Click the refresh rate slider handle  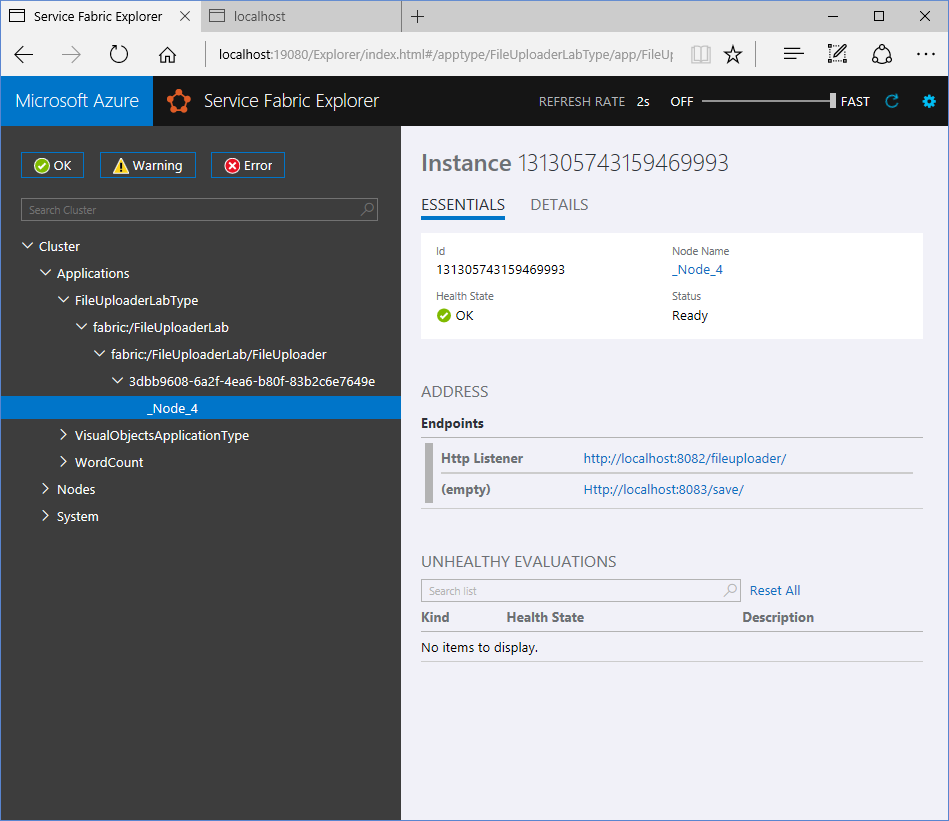[832, 101]
